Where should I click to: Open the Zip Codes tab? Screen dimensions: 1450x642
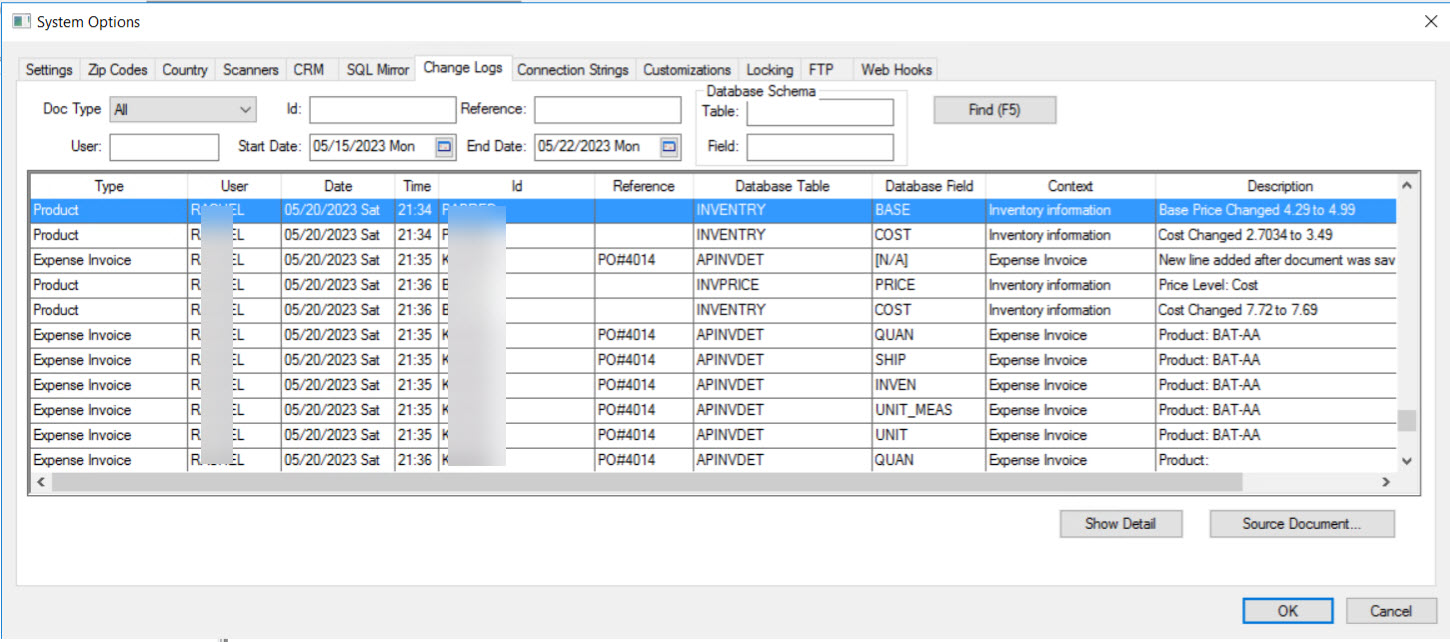pyautogui.click(x=116, y=69)
